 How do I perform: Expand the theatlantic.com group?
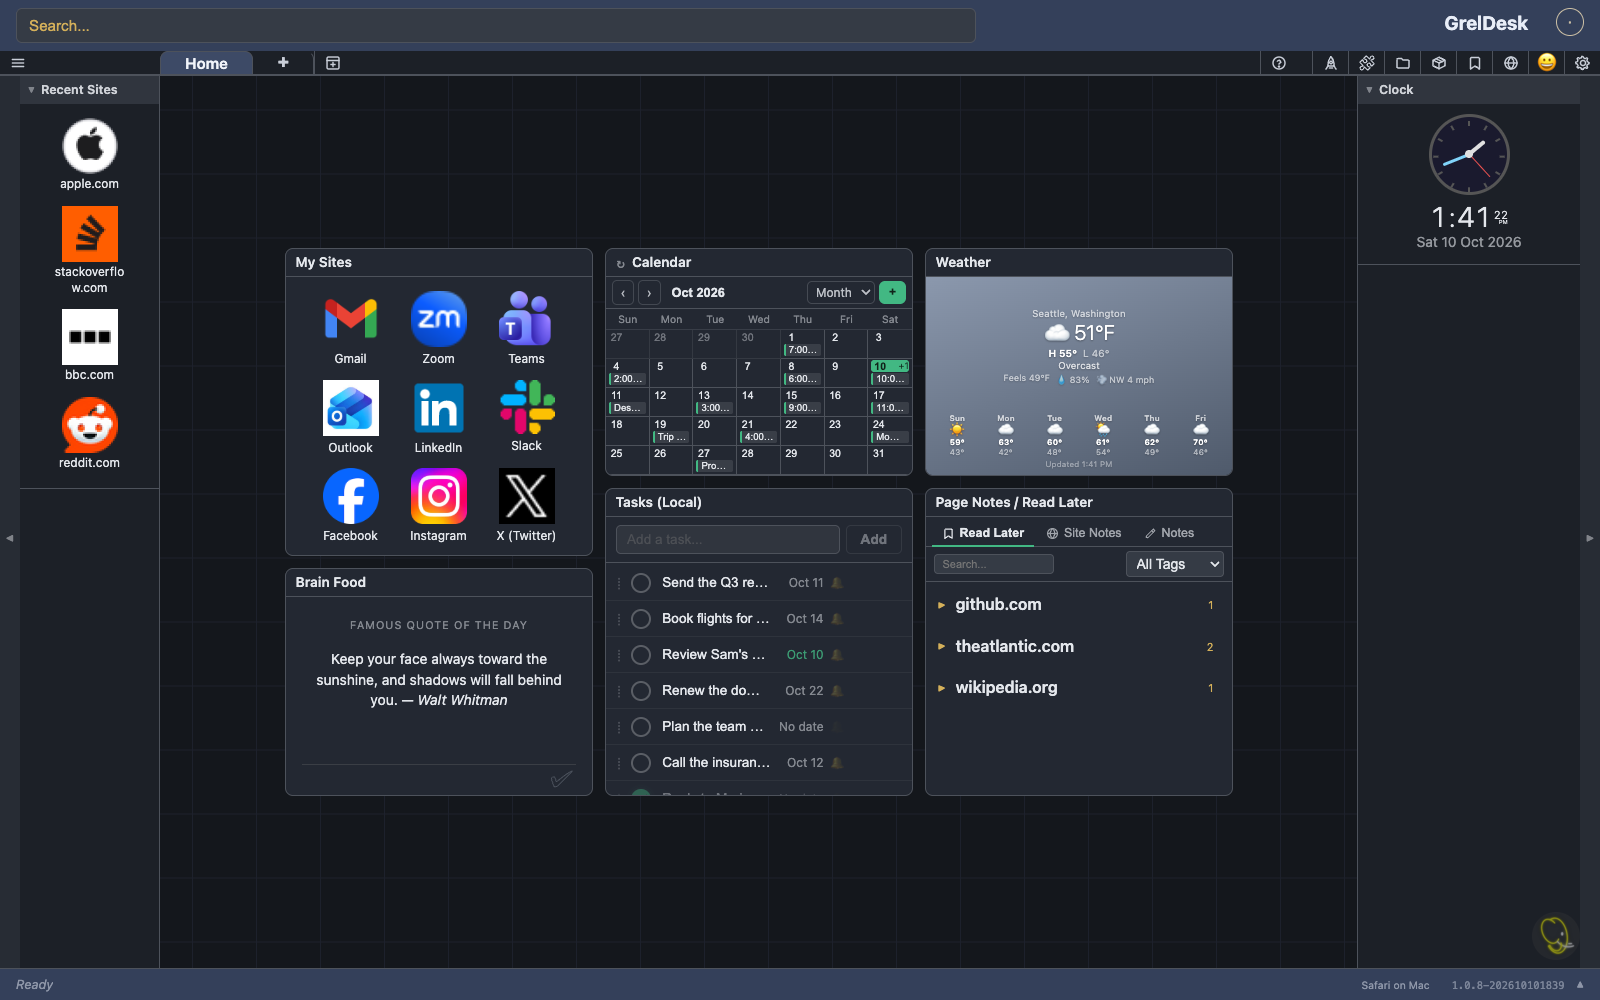click(941, 647)
